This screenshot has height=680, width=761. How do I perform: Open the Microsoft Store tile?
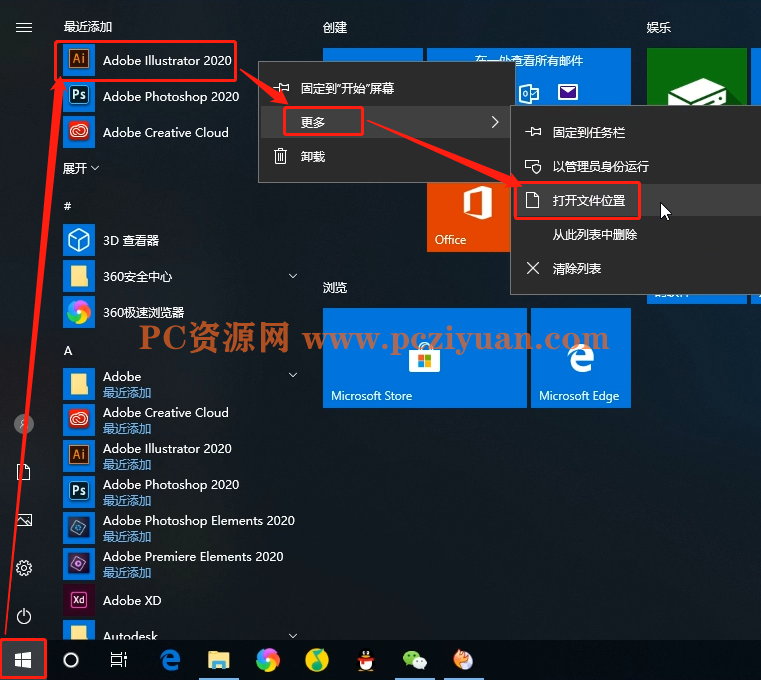click(425, 358)
